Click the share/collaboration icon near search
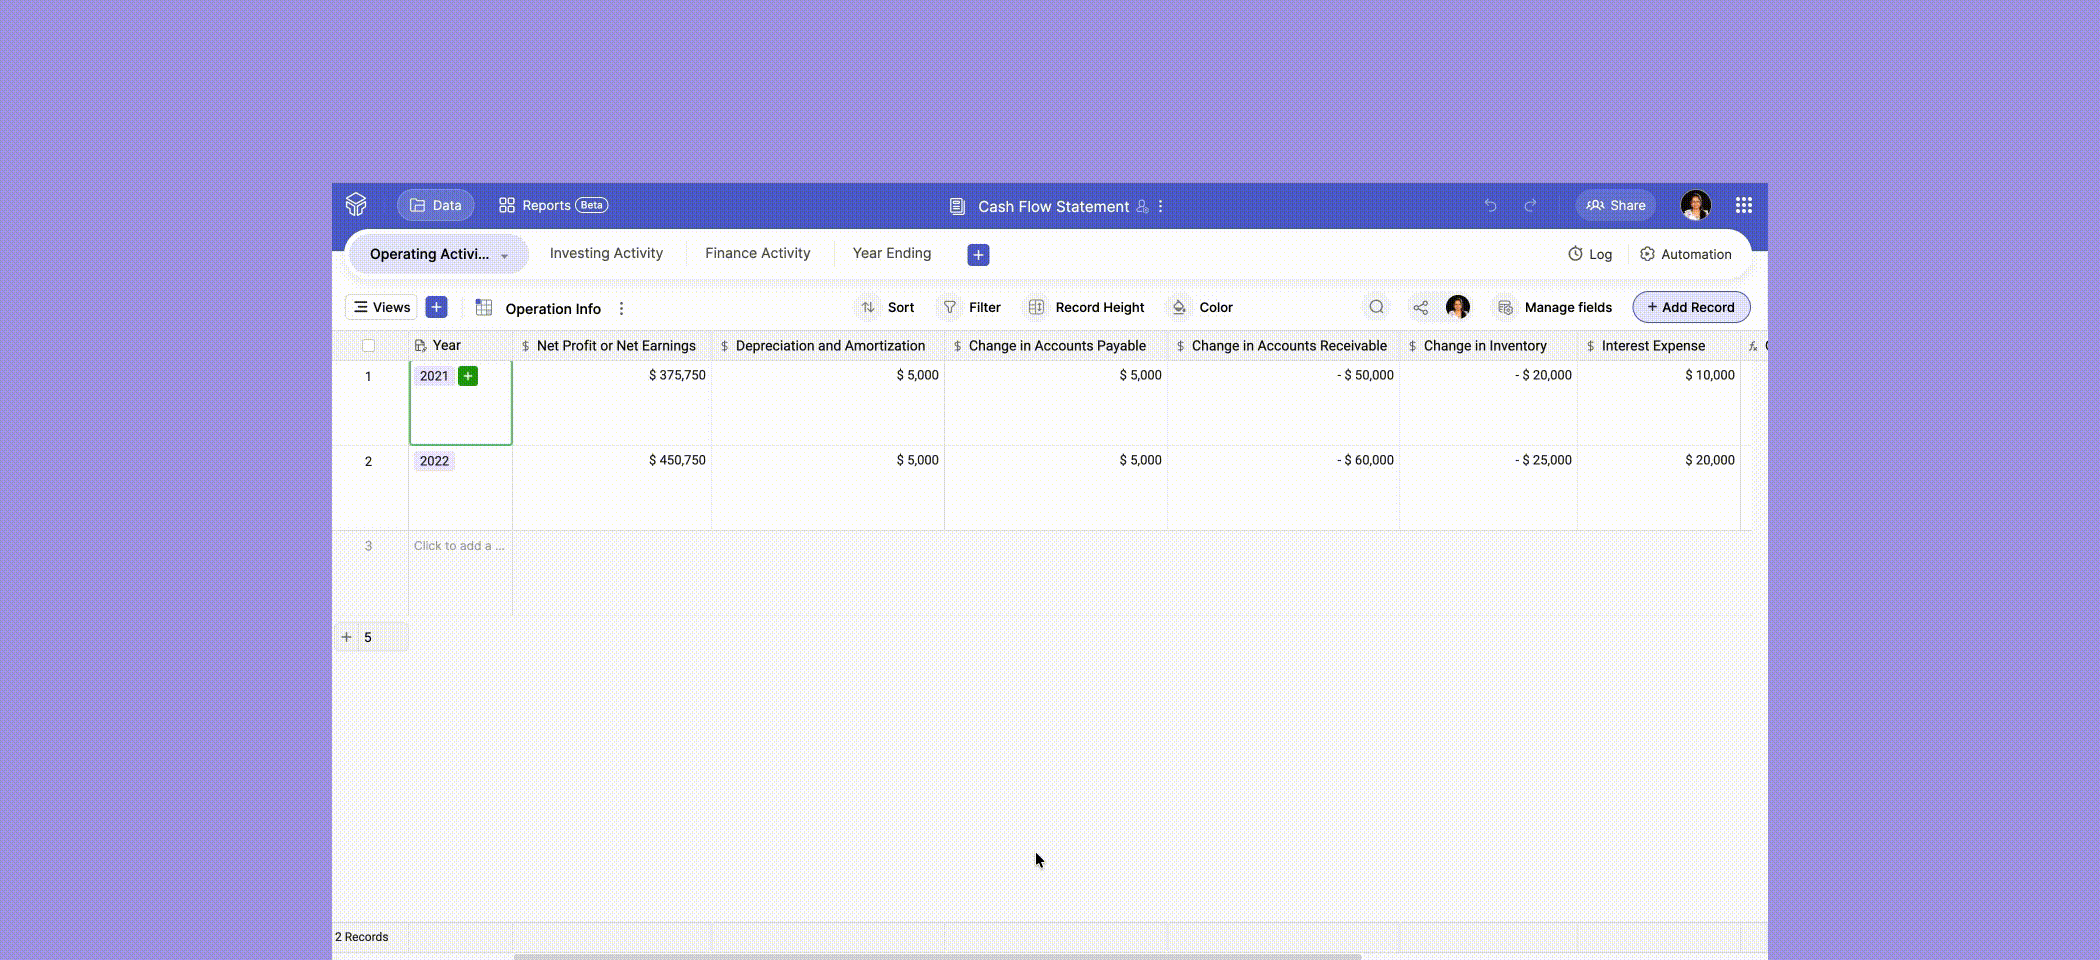2100x960 pixels. click(x=1419, y=307)
